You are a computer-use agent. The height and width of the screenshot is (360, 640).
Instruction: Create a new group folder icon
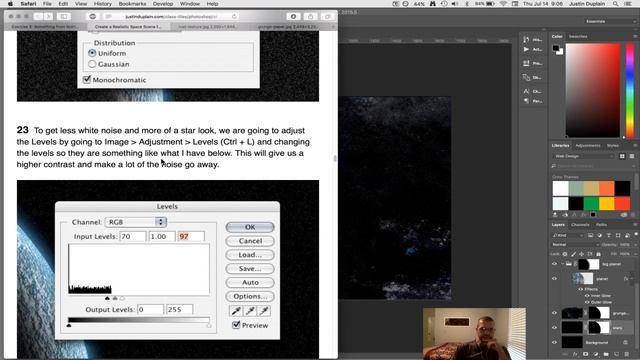tap(606, 354)
